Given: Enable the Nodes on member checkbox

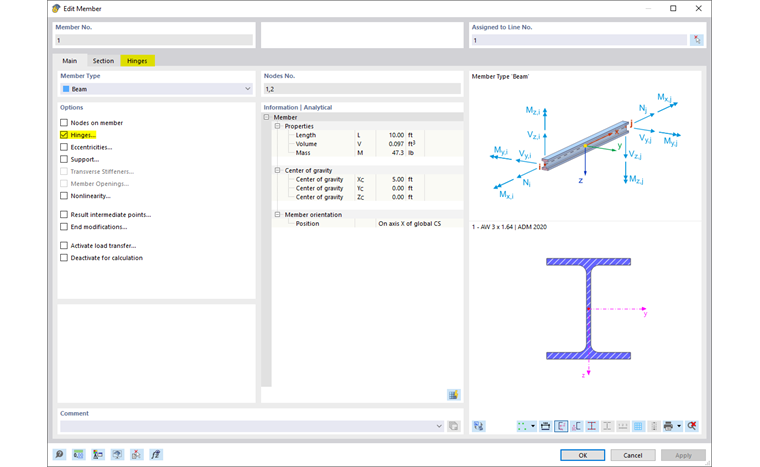Looking at the screenshot, I should click(x=64, y=123).
